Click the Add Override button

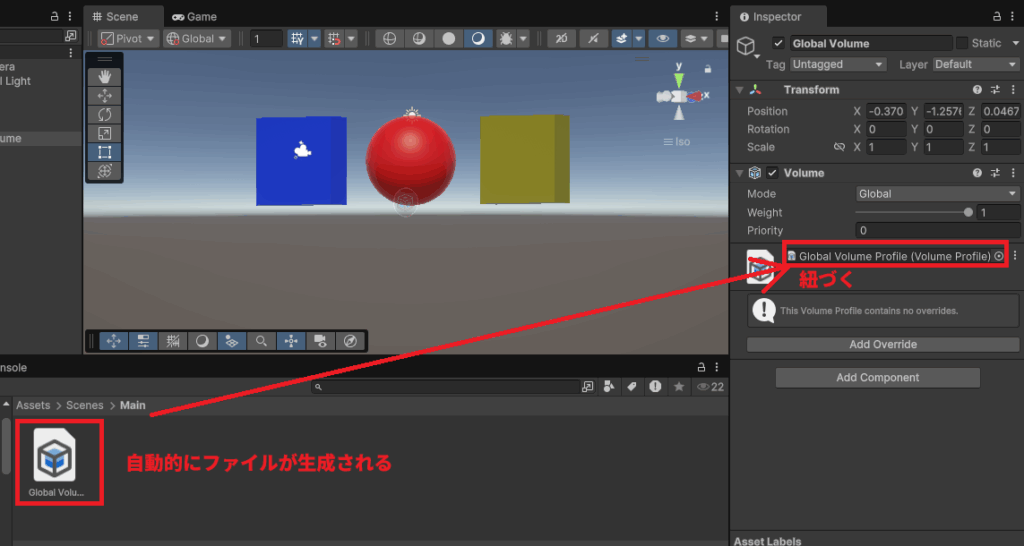point(882,345)
